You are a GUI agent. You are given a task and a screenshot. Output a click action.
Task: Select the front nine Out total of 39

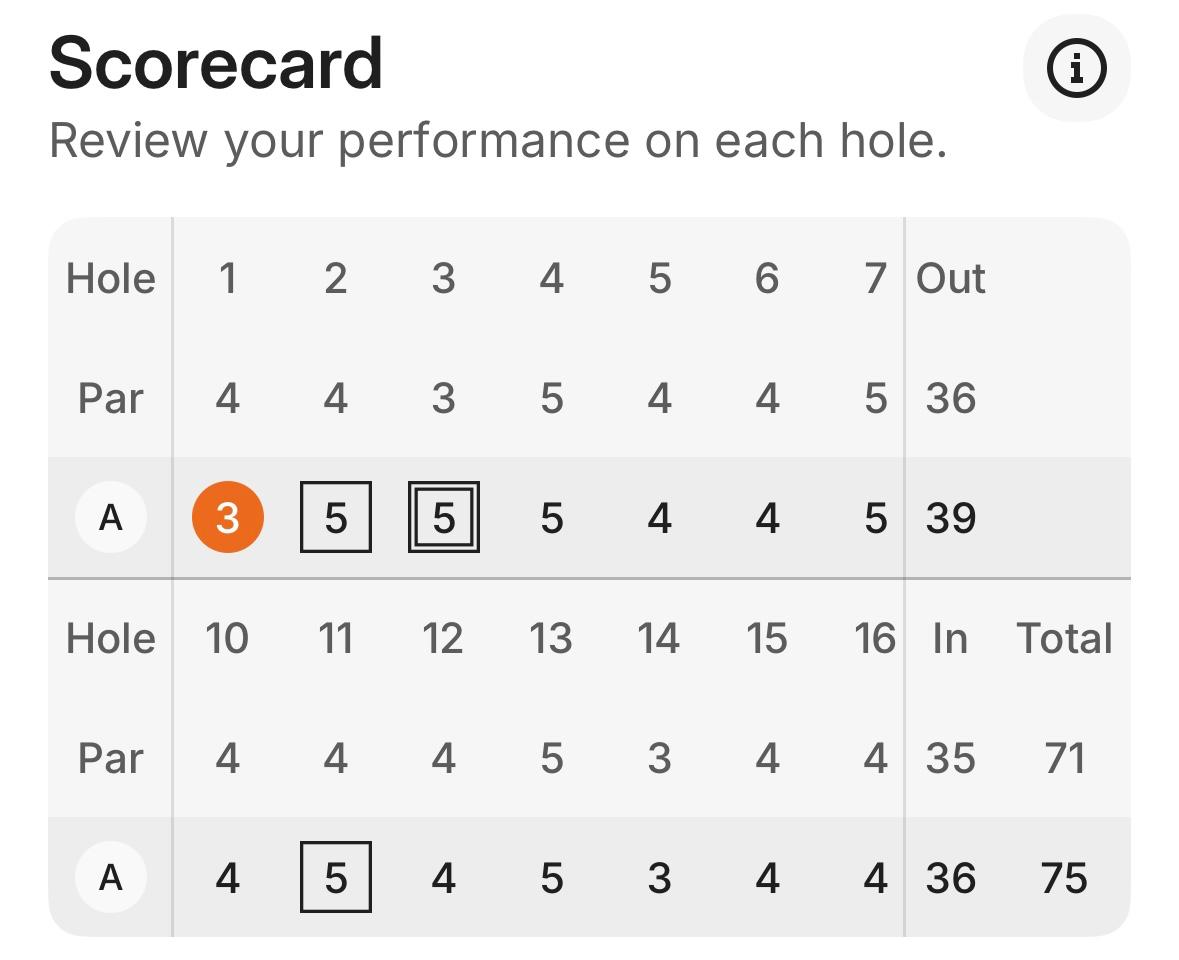tap(950, 518)
